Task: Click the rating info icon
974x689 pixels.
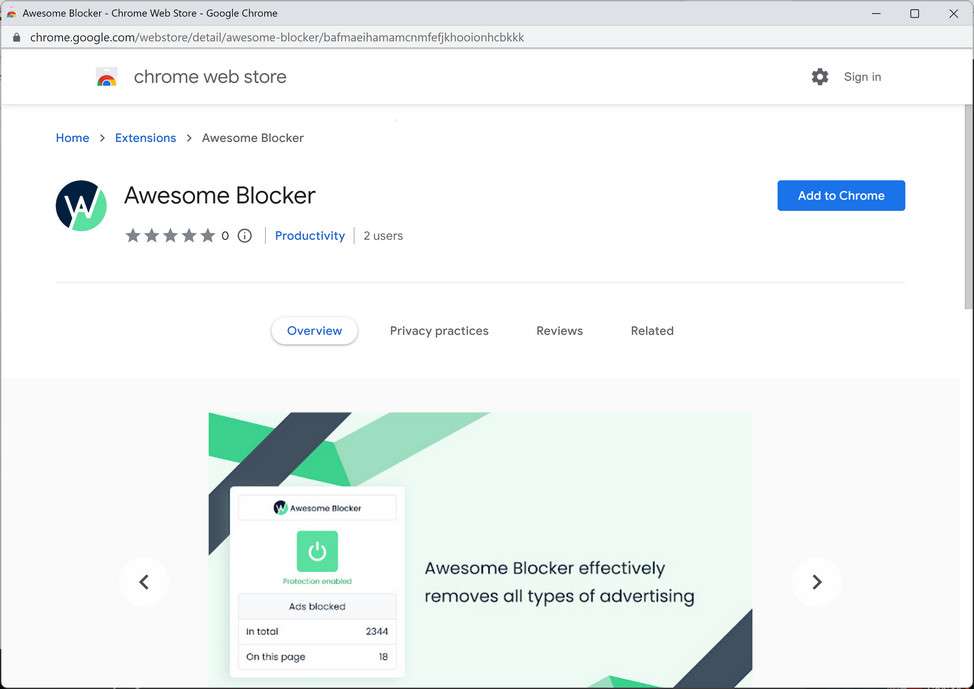Action: point(245,236)
